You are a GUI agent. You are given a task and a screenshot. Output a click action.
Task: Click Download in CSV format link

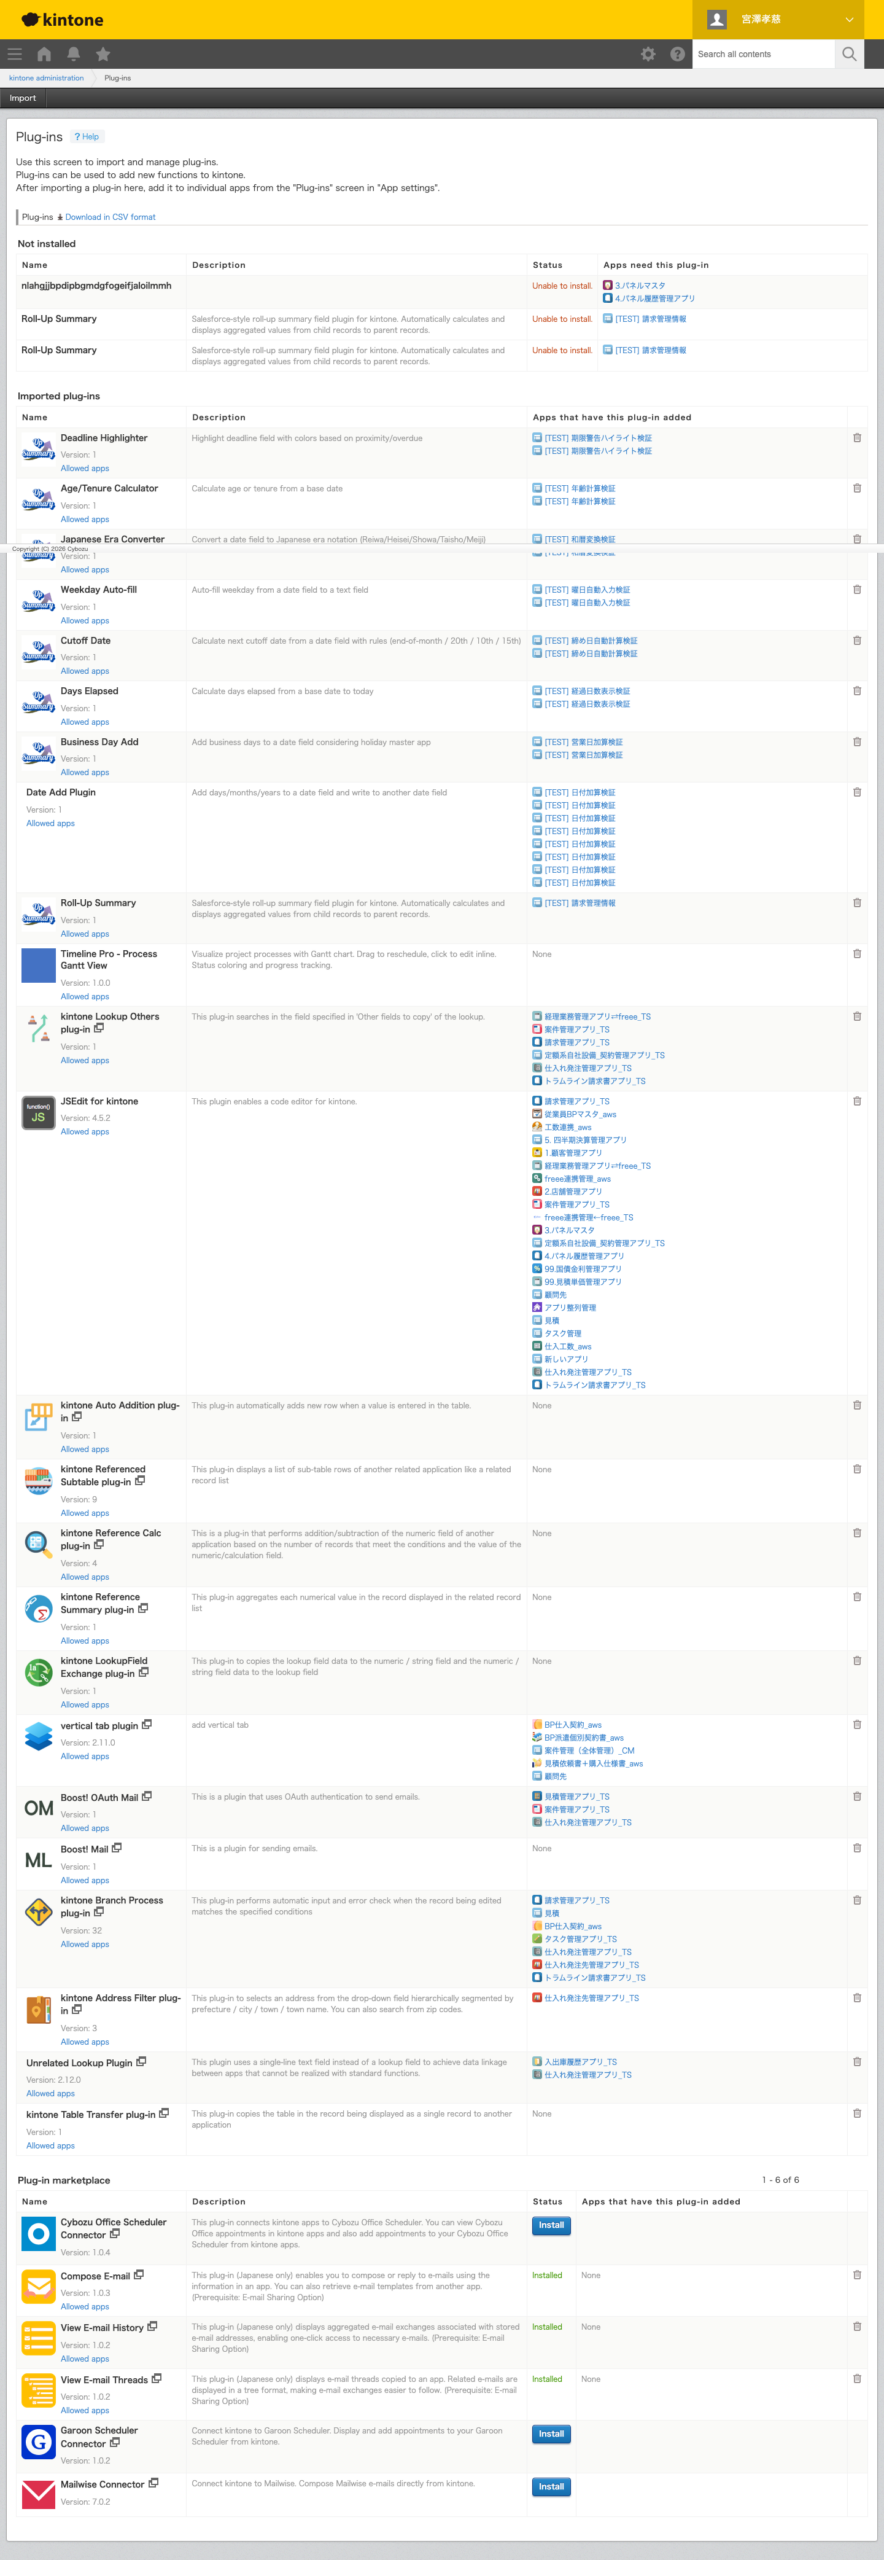[x=110, y=217]
